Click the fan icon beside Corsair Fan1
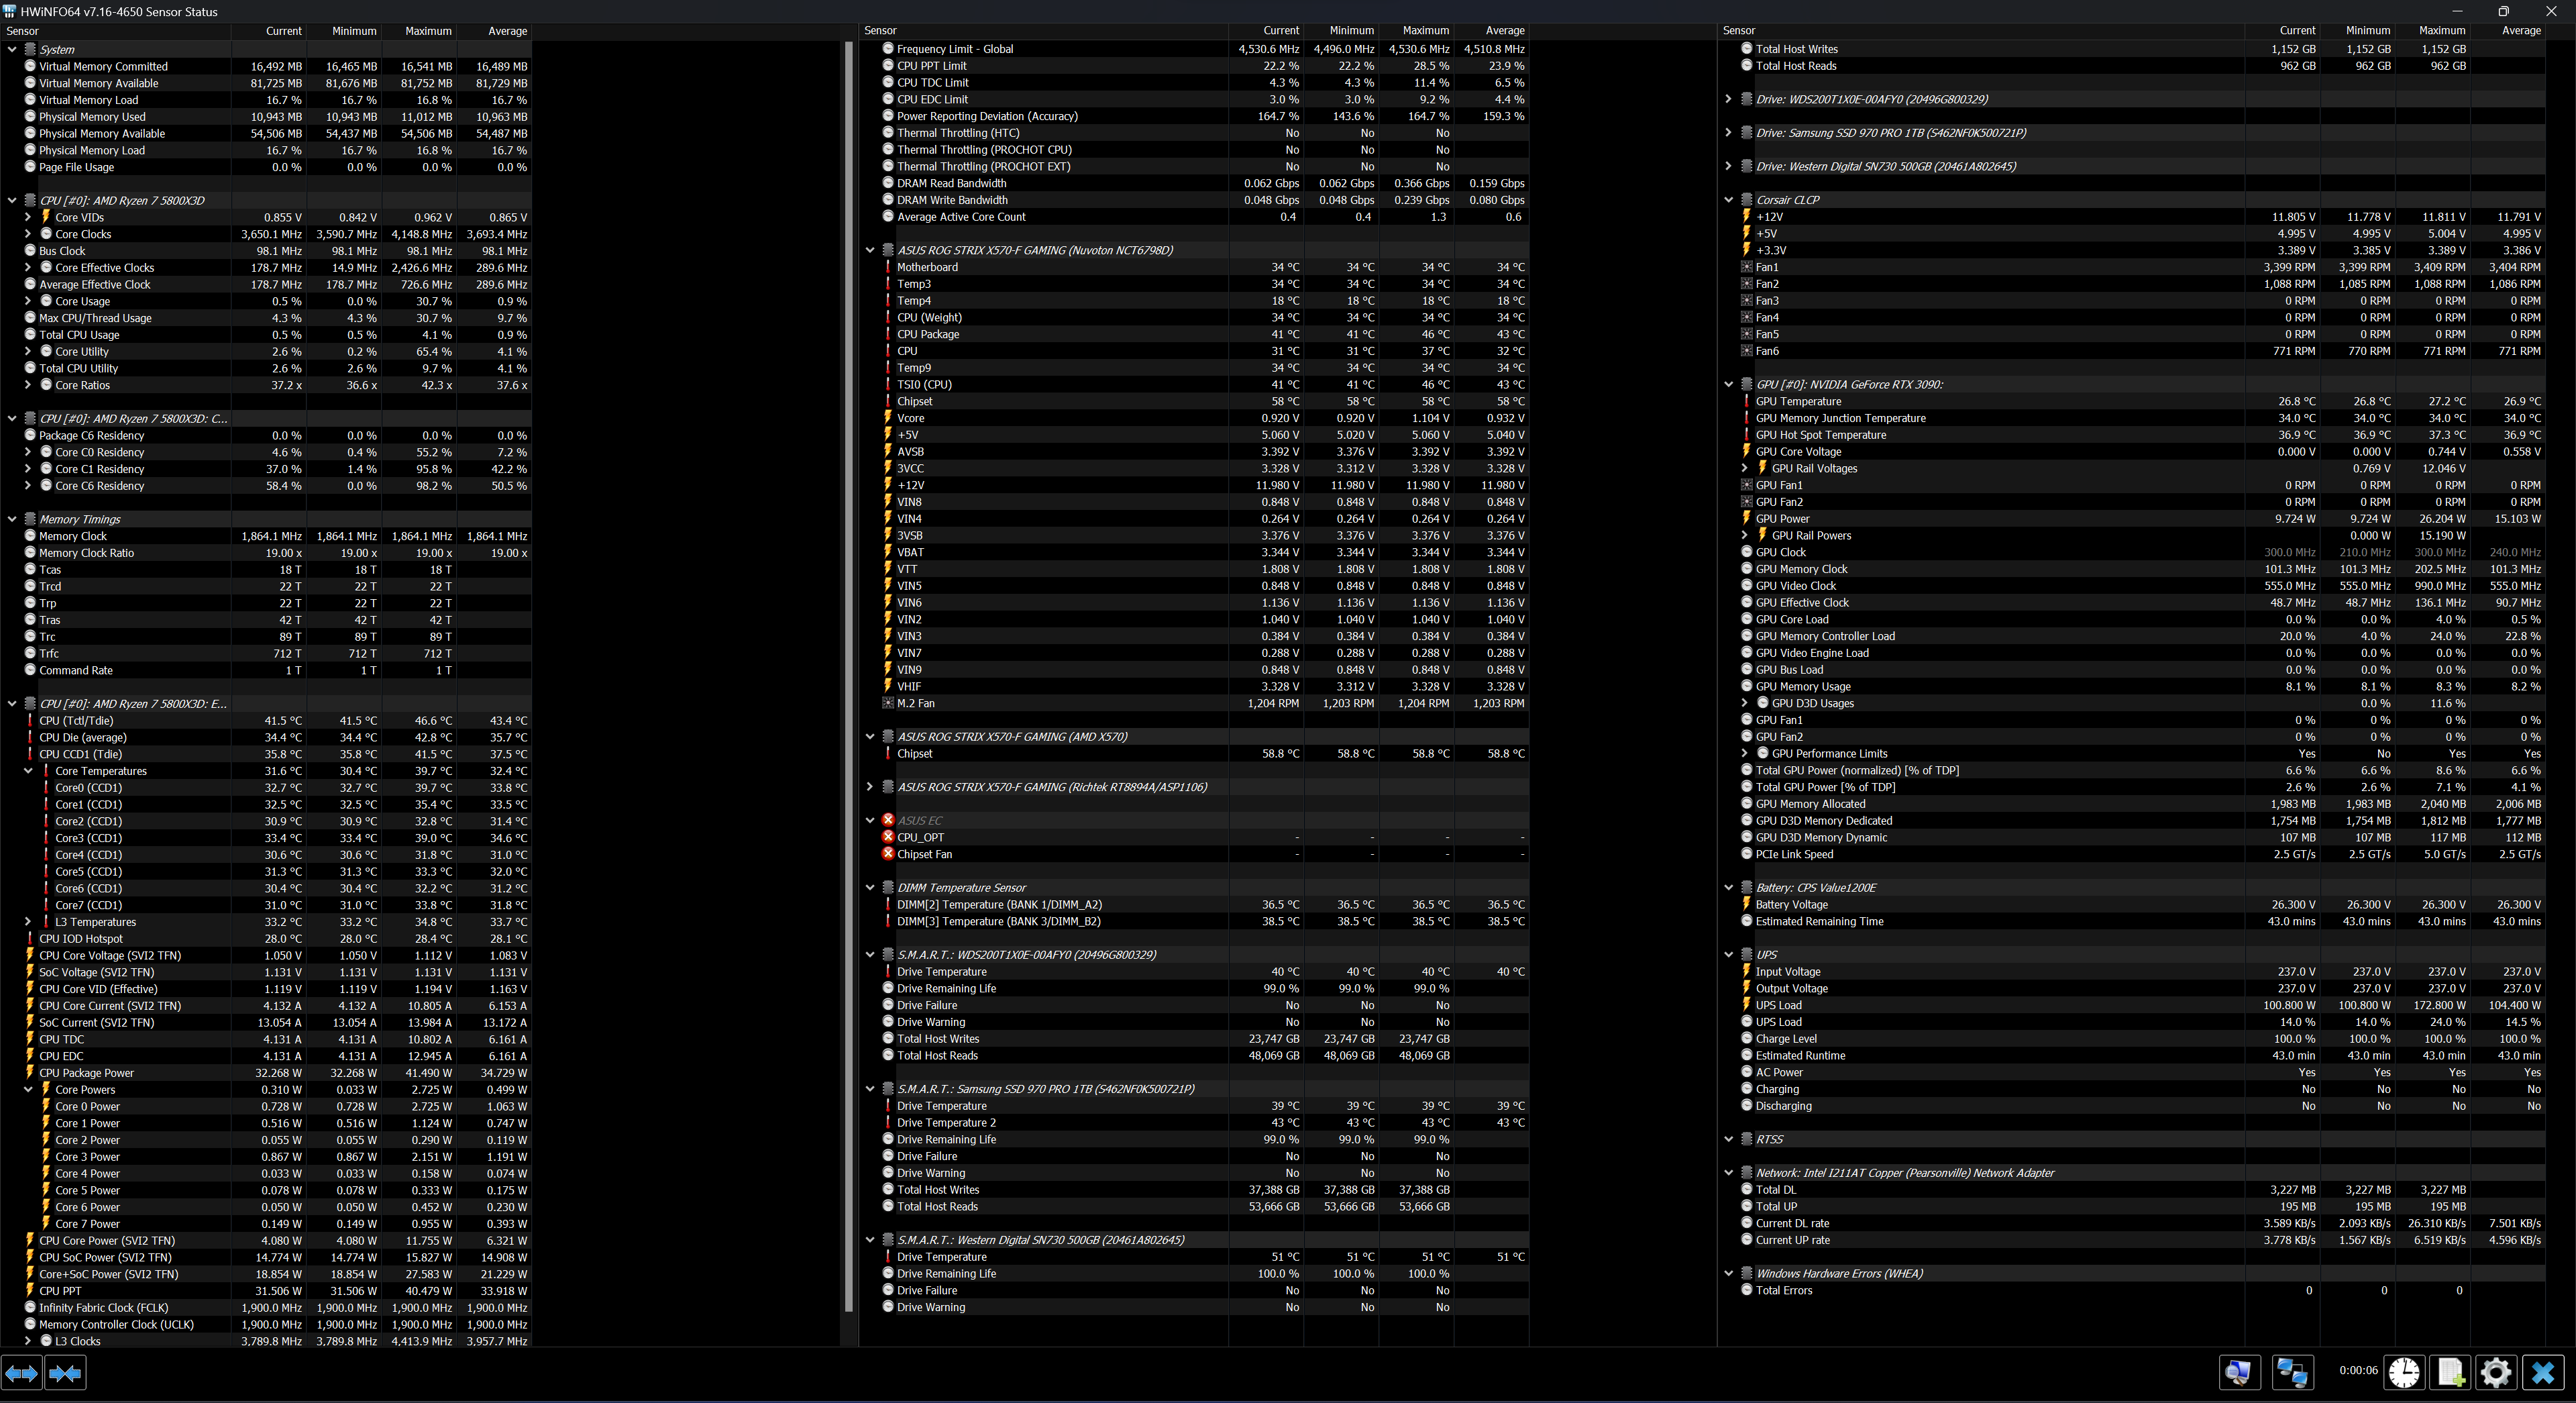The width and height of the screenshot is (2576, 1403). (1747, 267)
